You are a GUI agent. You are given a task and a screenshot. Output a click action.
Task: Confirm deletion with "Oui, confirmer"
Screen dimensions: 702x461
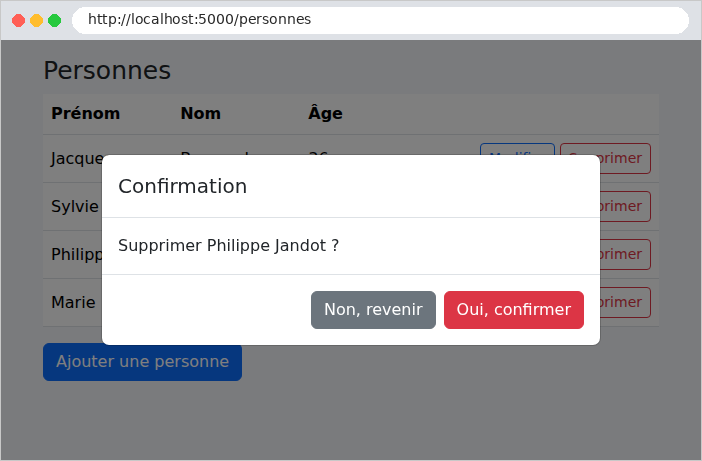[x=514, y=310]
